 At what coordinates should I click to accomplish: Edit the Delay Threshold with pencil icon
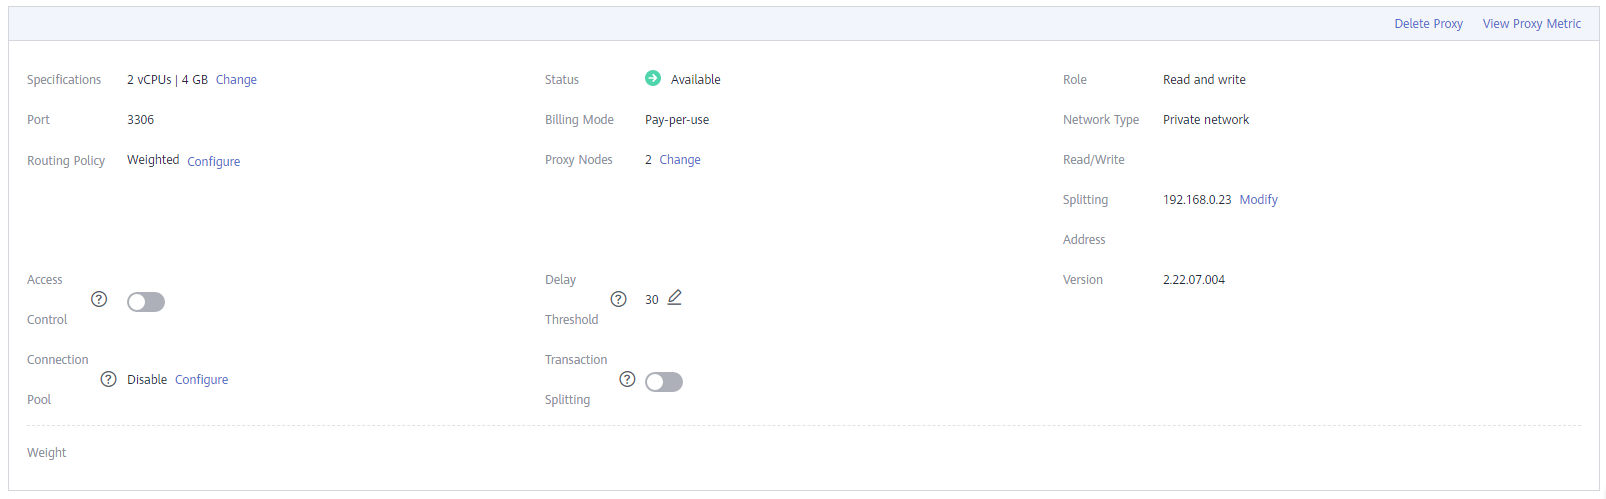(675, 298)
